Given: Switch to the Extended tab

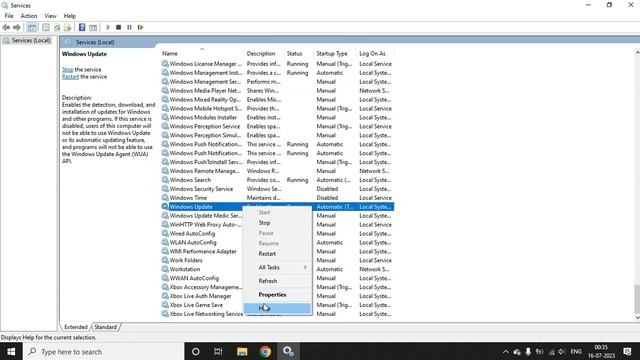Looking at the screenshot, I should tap(76, 327).
